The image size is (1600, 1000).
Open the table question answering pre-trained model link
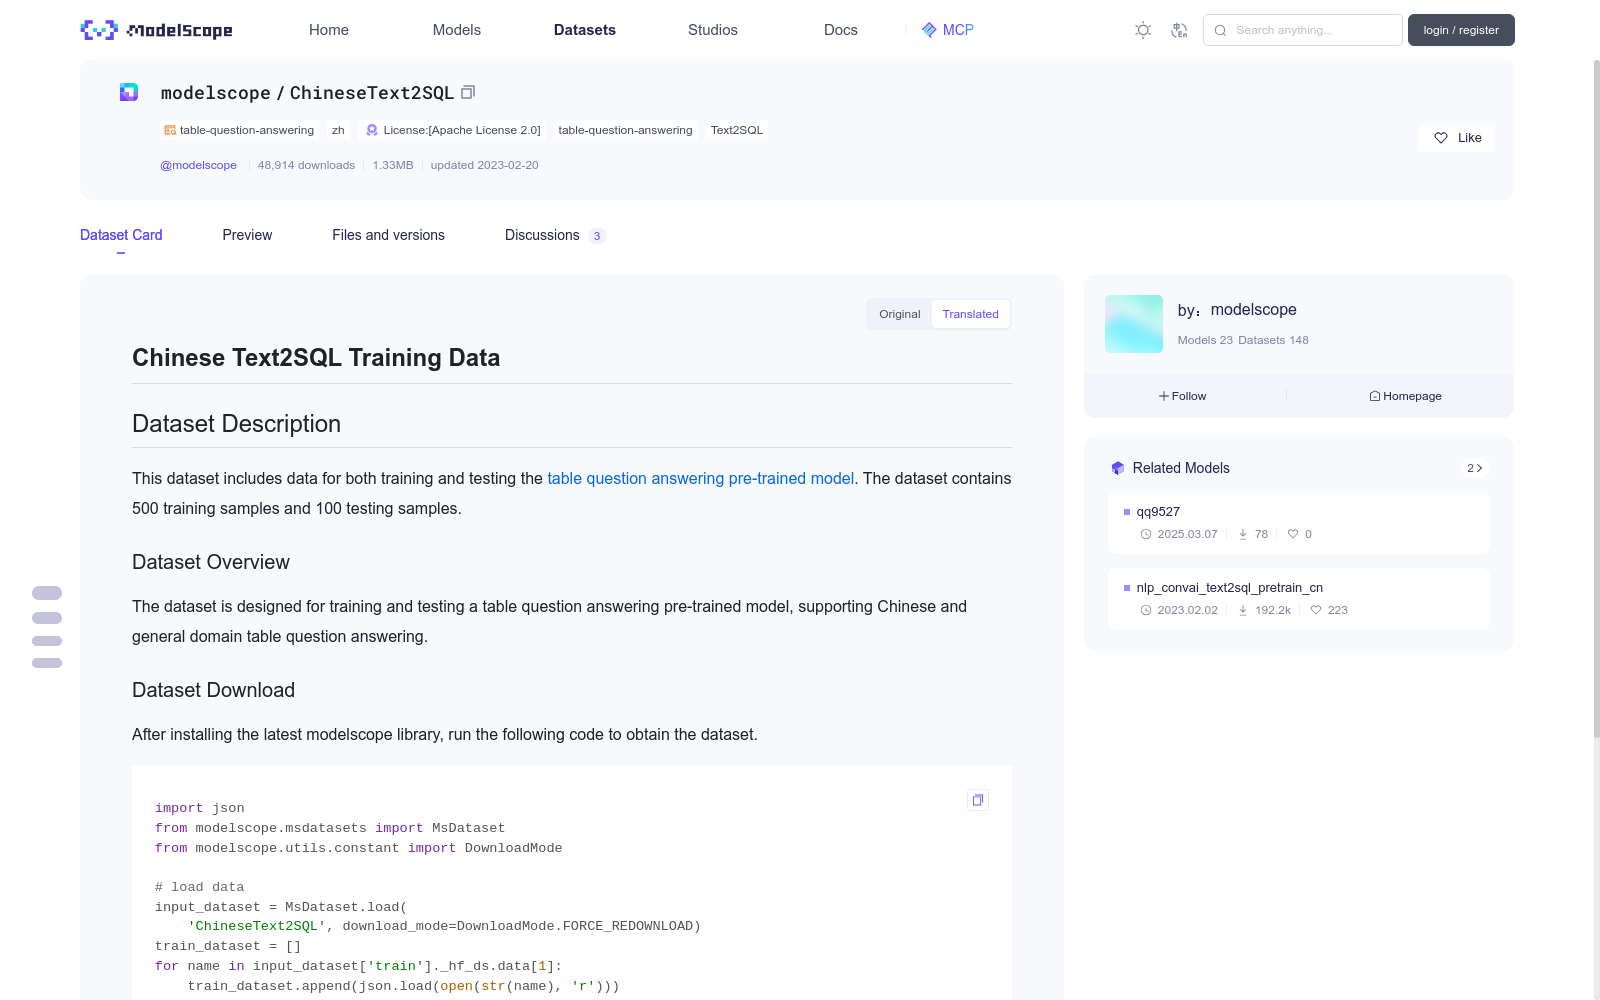tap(700, 478)
